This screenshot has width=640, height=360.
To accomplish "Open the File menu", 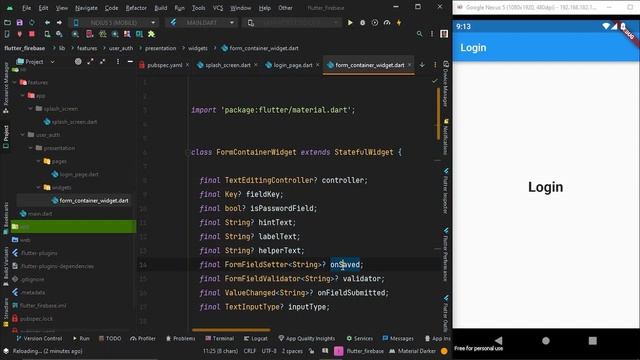I will [x=27, y=8].
